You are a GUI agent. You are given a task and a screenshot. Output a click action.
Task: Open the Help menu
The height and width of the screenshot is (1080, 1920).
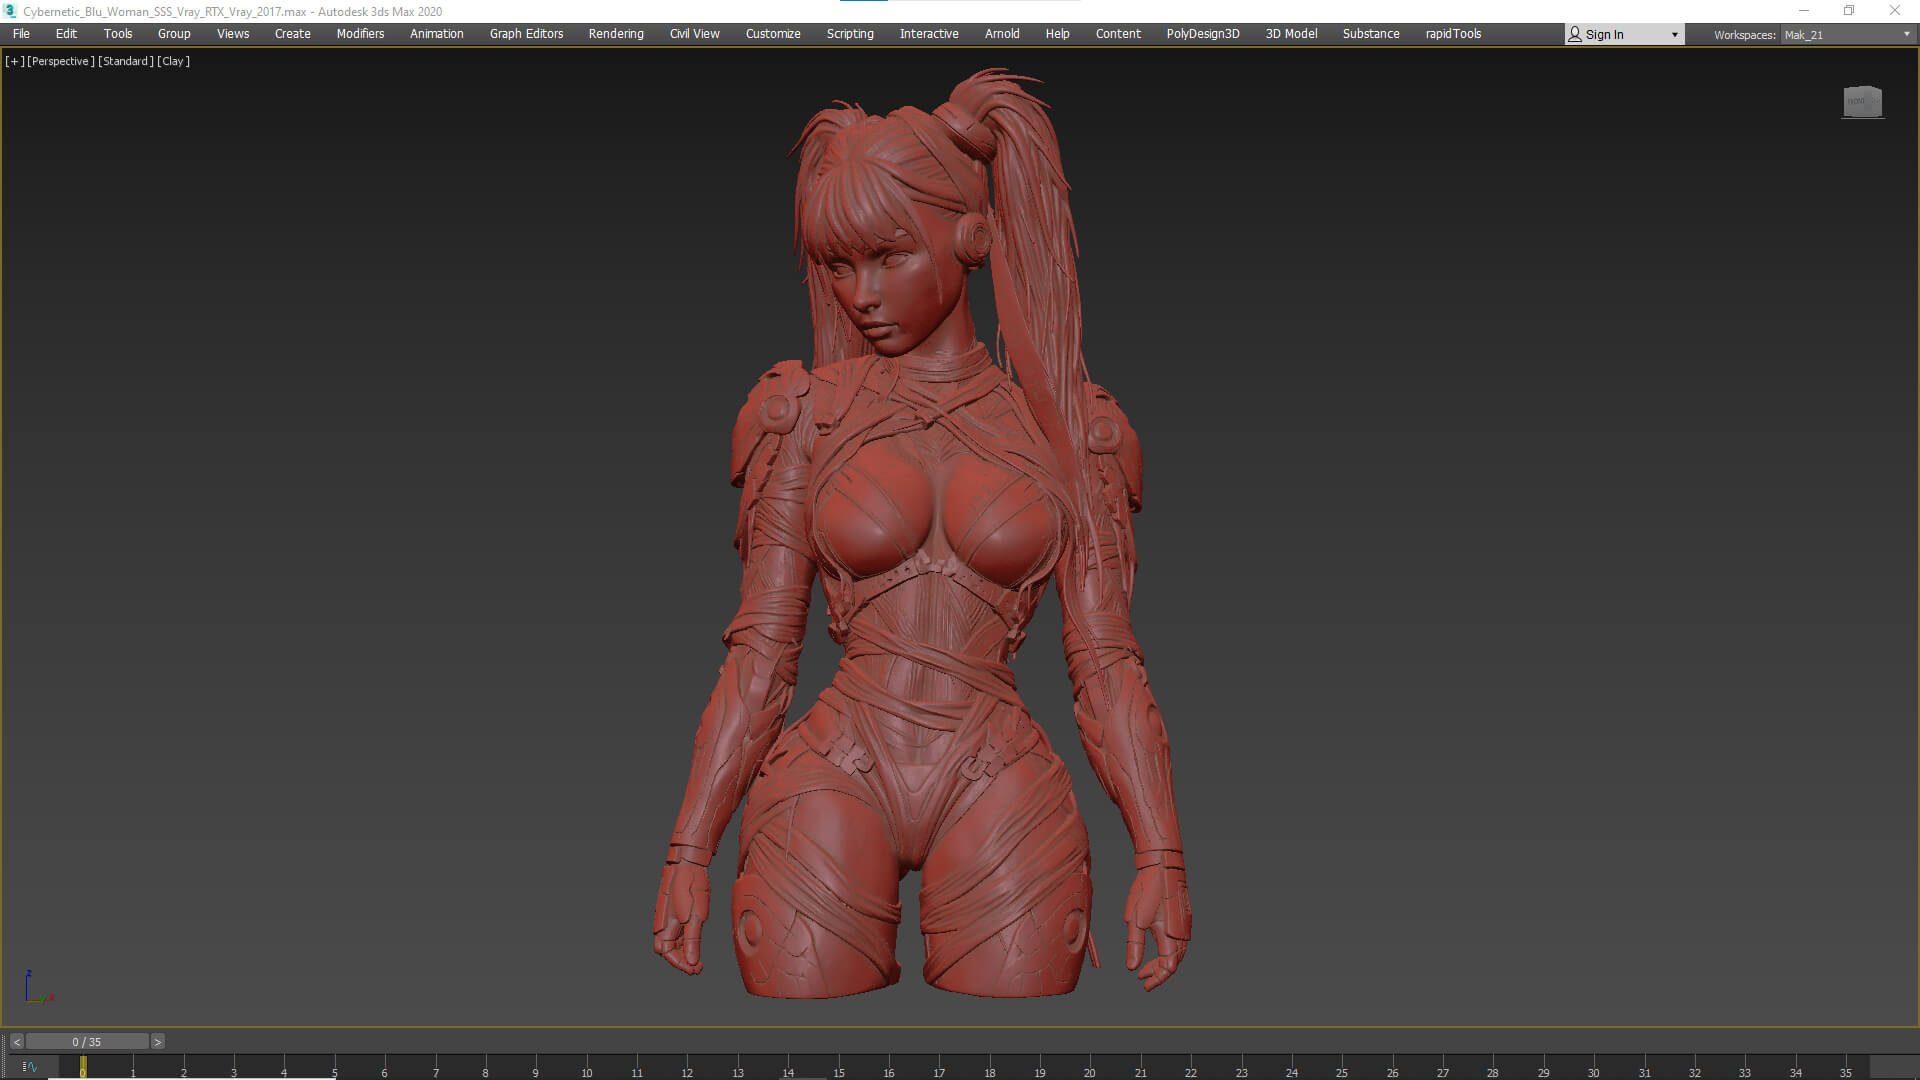coord(1057,34)
